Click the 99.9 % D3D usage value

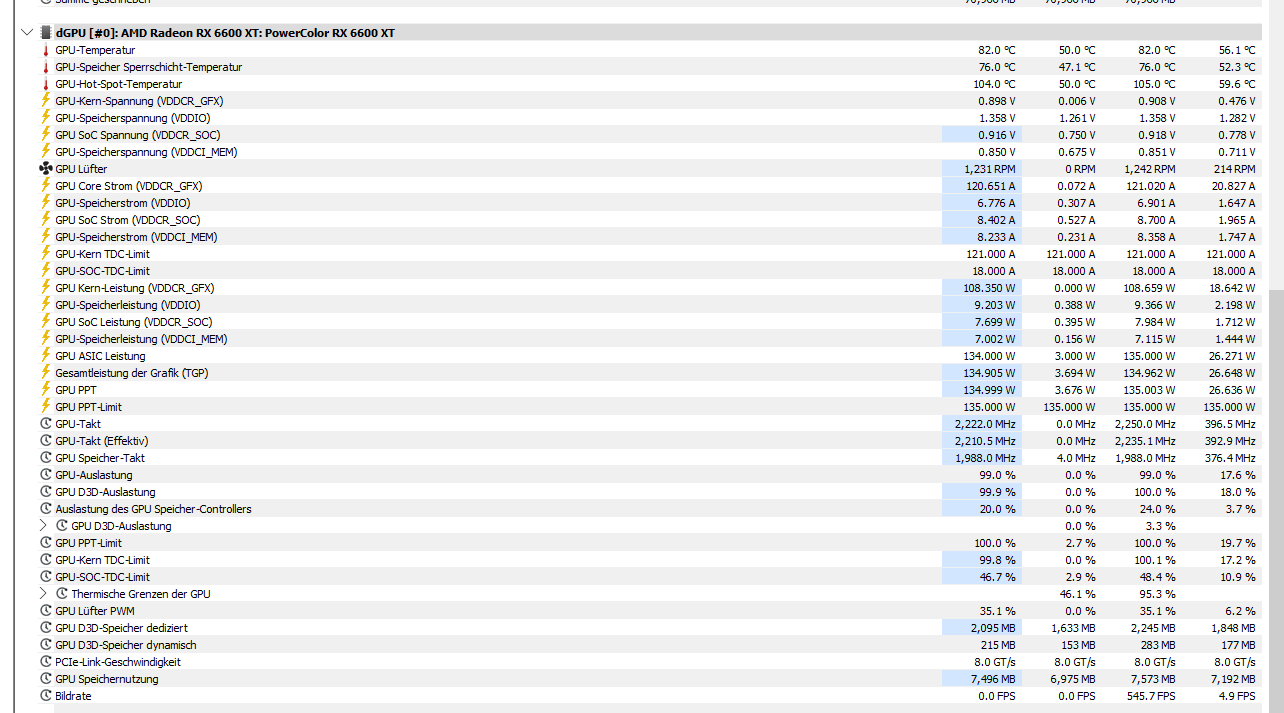(x=999, y=492)
